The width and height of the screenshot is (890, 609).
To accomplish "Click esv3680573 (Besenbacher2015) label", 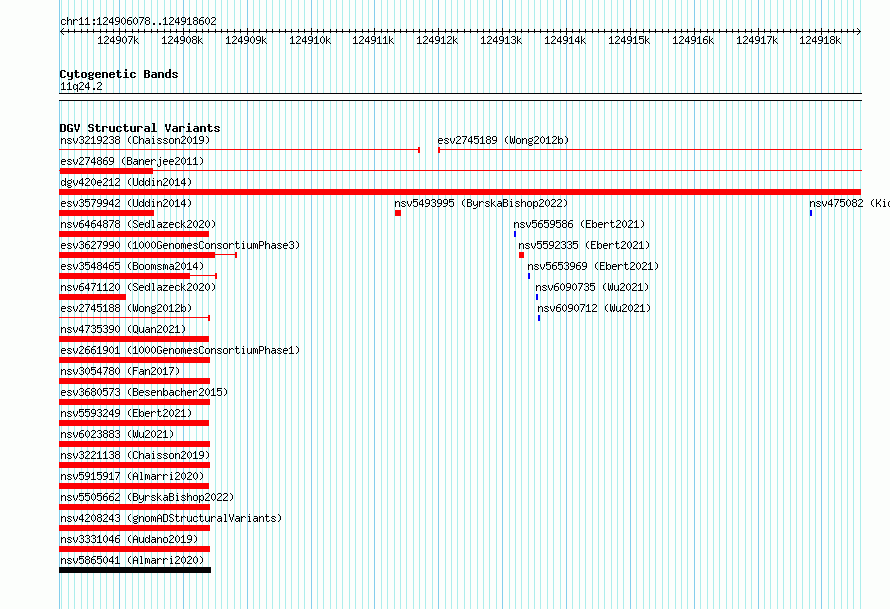I will (x=144, y=392).
